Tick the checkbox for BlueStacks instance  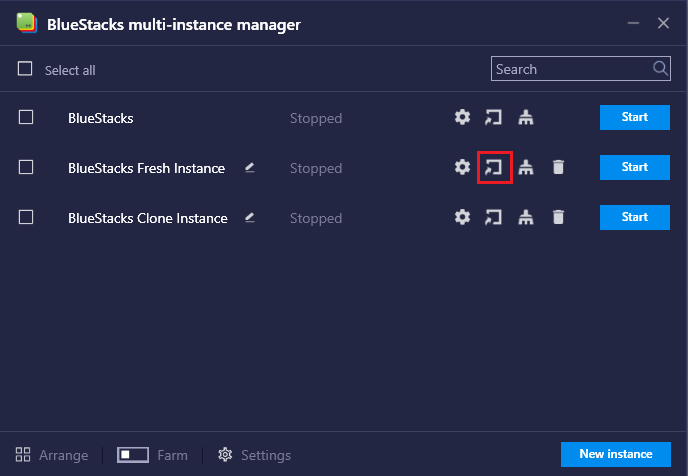[x=26, y=117]
